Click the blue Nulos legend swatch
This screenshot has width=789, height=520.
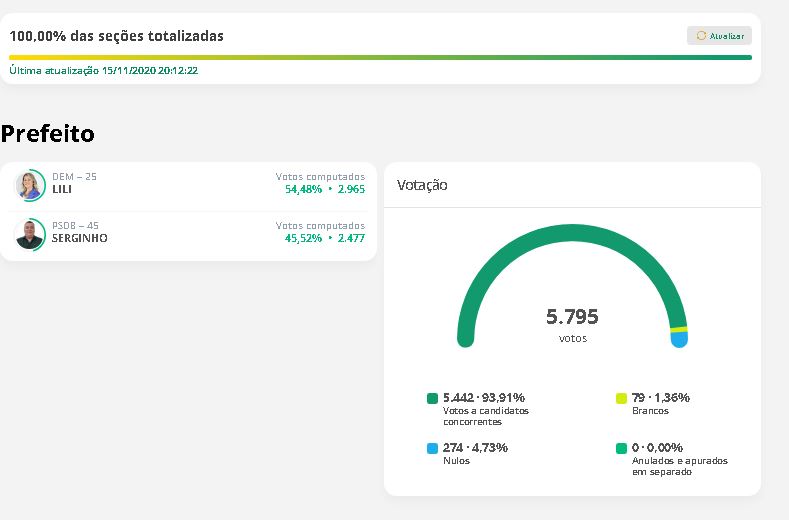pos(432,448)
